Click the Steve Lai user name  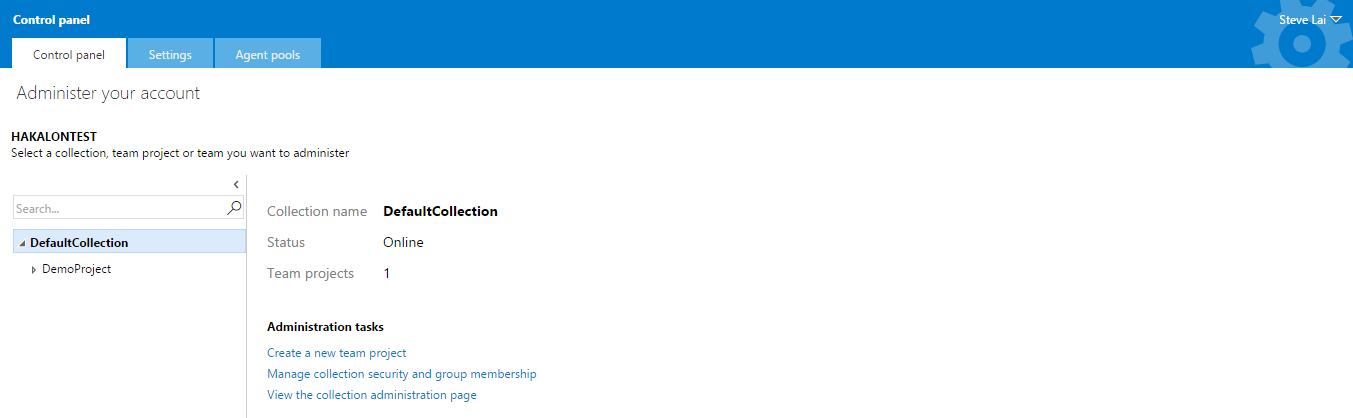pyautogui.click(x=1302, y=19)
